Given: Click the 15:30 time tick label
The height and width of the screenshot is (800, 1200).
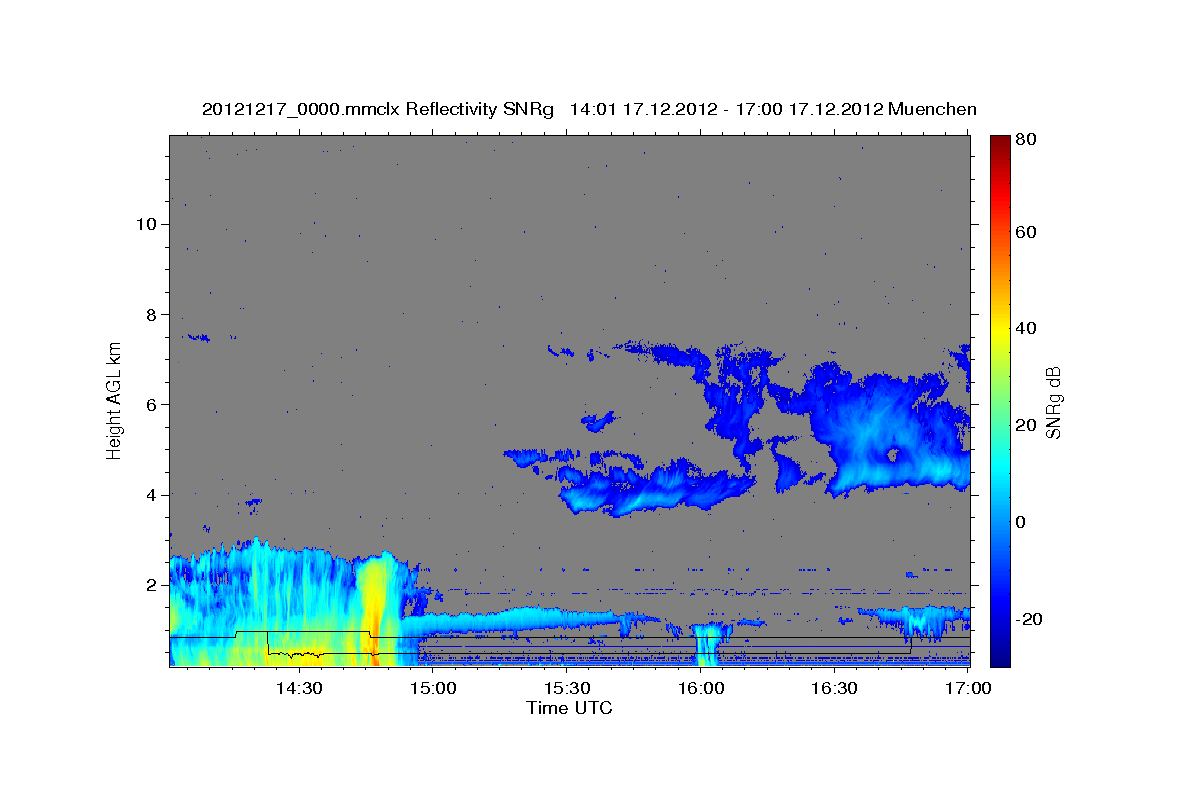Looking at the screenshot, I should [x=566, y=688].
